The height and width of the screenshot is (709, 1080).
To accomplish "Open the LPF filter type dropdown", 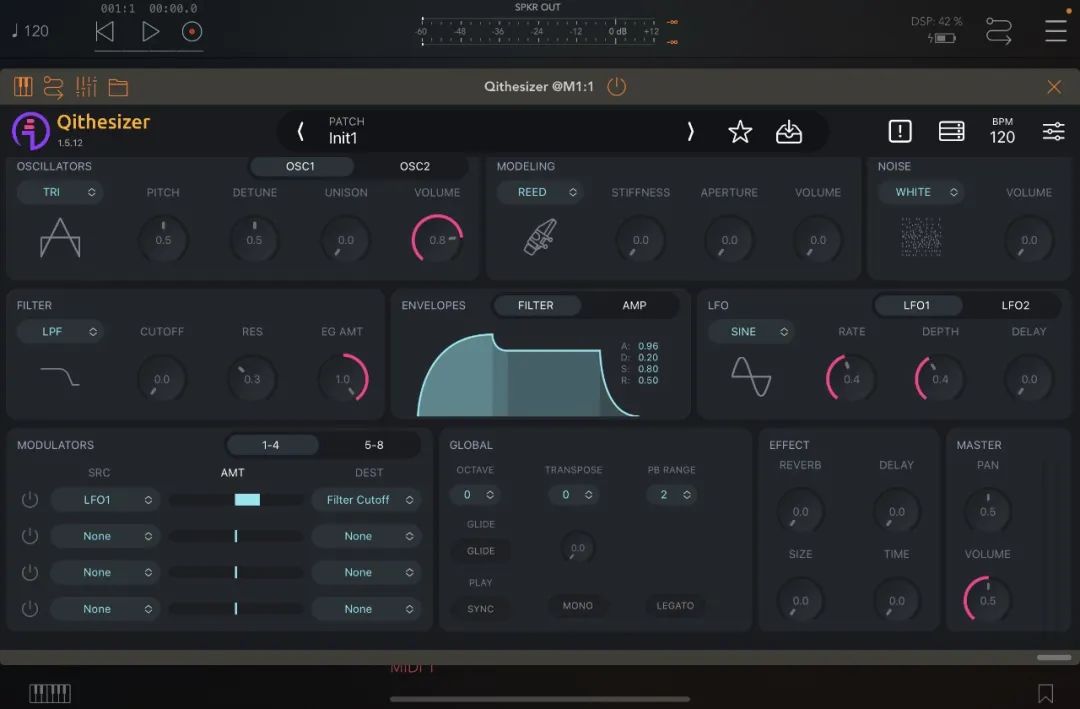I will click(x=60, y=331).
